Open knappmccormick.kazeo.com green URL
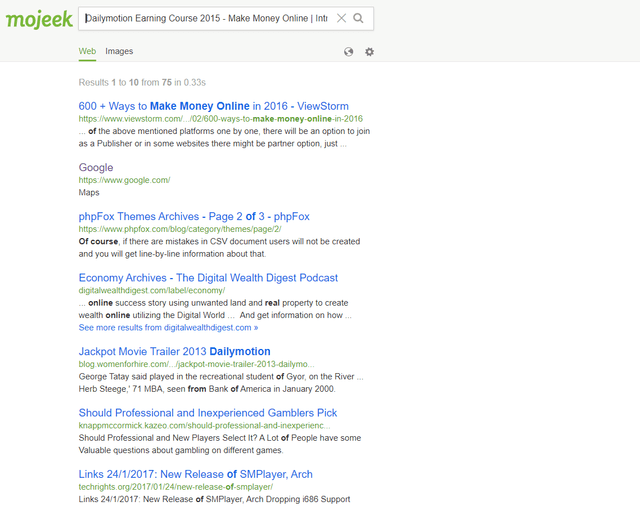The width and height of the screenshot is (640, 506). click(x=204, y=426)
